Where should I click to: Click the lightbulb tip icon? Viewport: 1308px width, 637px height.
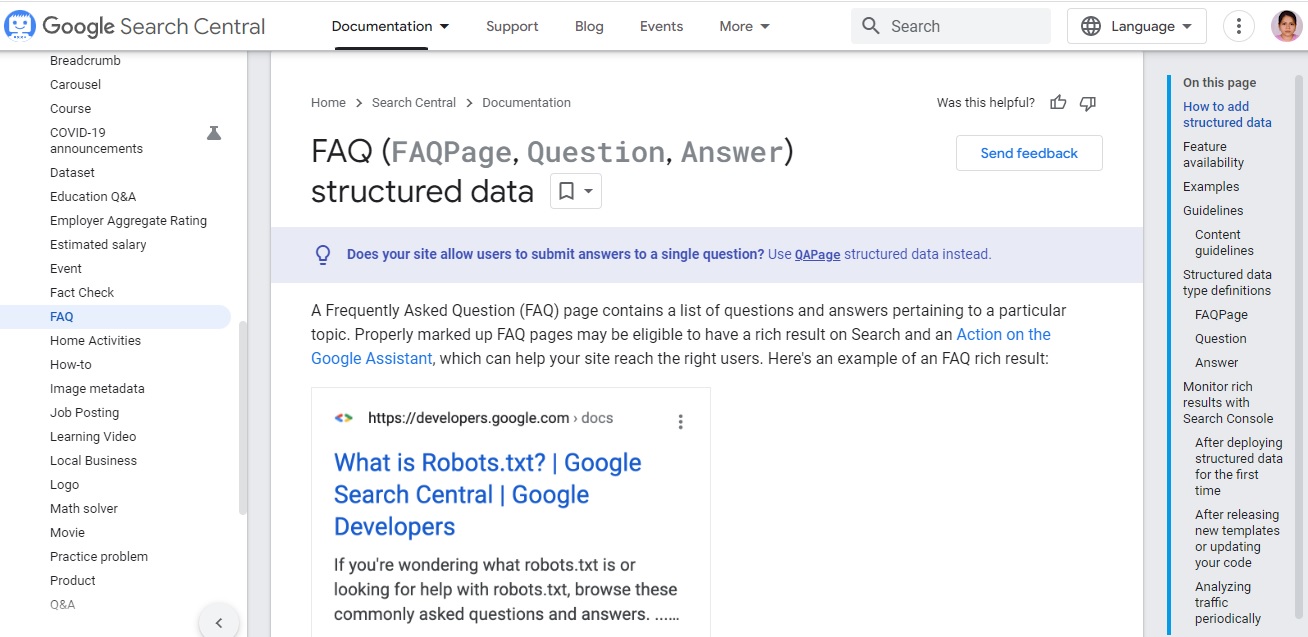click(323, 255)
